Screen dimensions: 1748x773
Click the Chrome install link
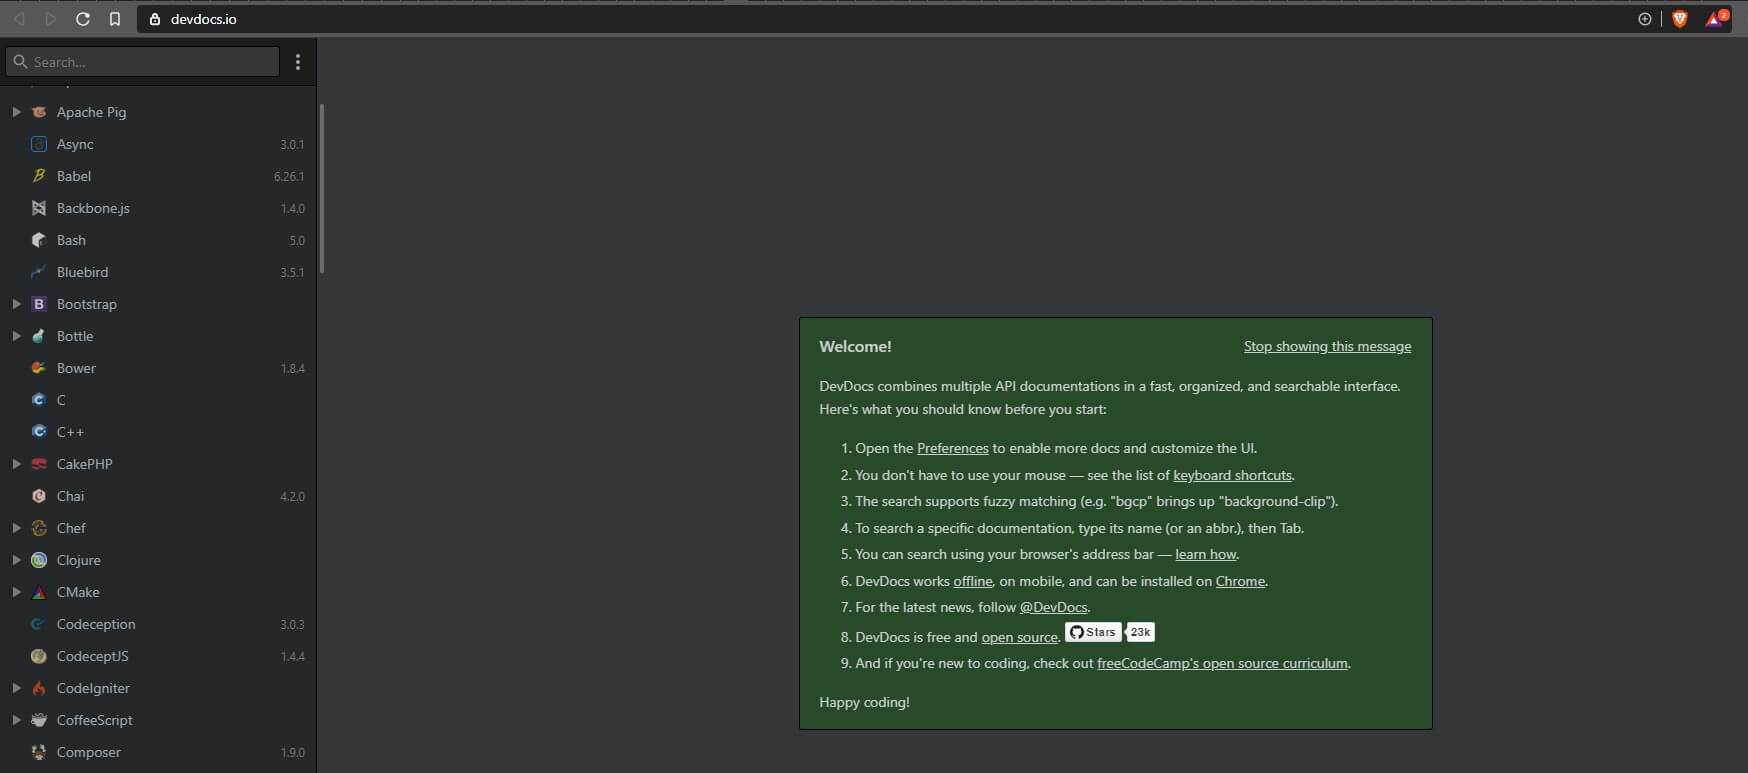(x=1240, y=581)
